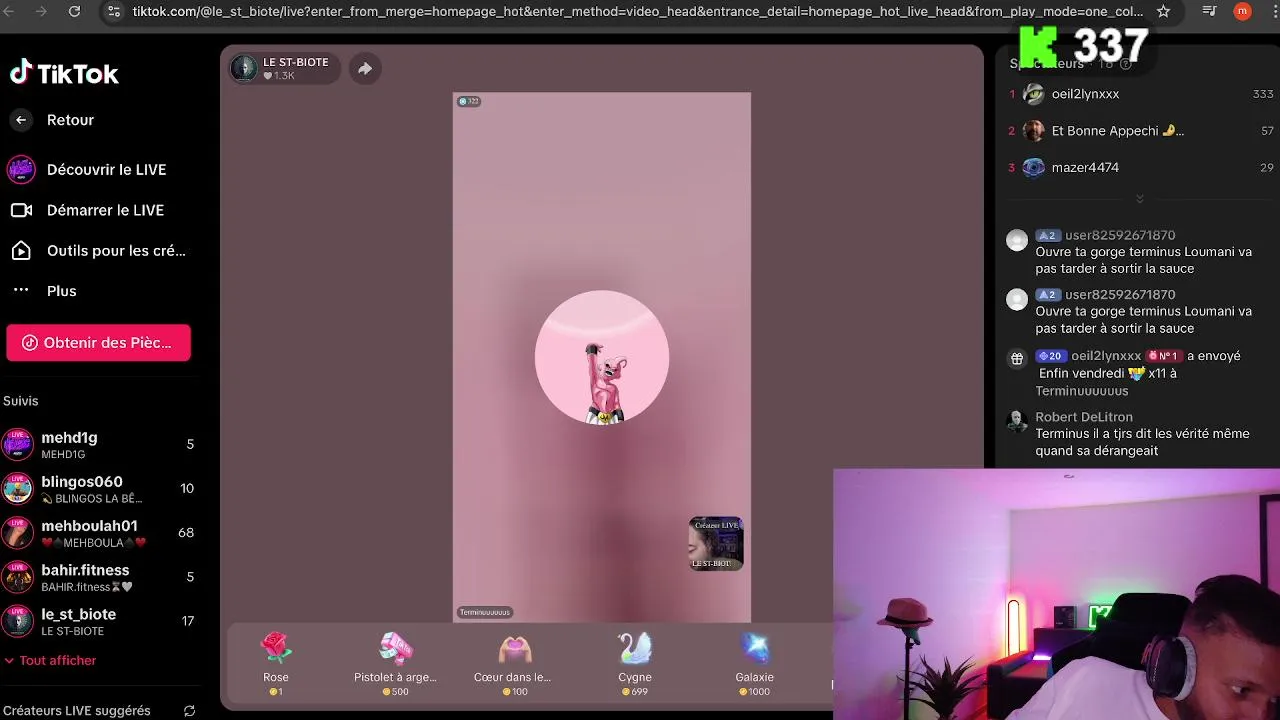The height and width of the screenshot is (720, 1280).
Task: Click Robert DeLitron avatar in chat
Action: tap(1017, 421)
